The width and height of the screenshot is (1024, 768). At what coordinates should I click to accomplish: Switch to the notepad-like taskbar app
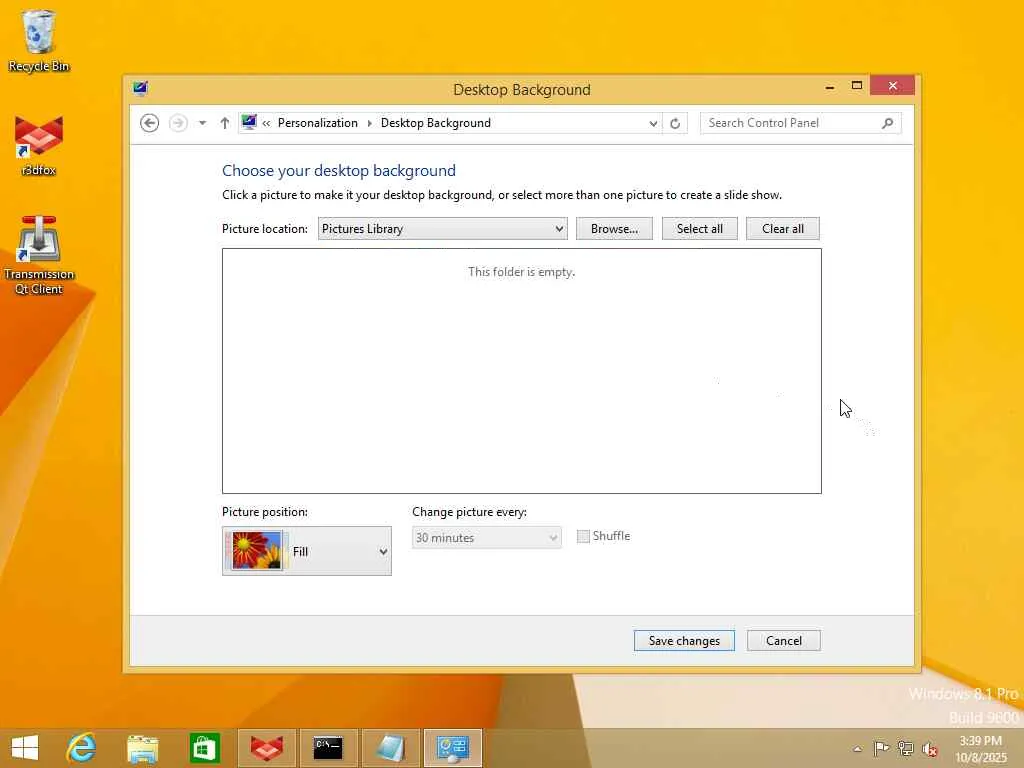[x=390, y=748]
